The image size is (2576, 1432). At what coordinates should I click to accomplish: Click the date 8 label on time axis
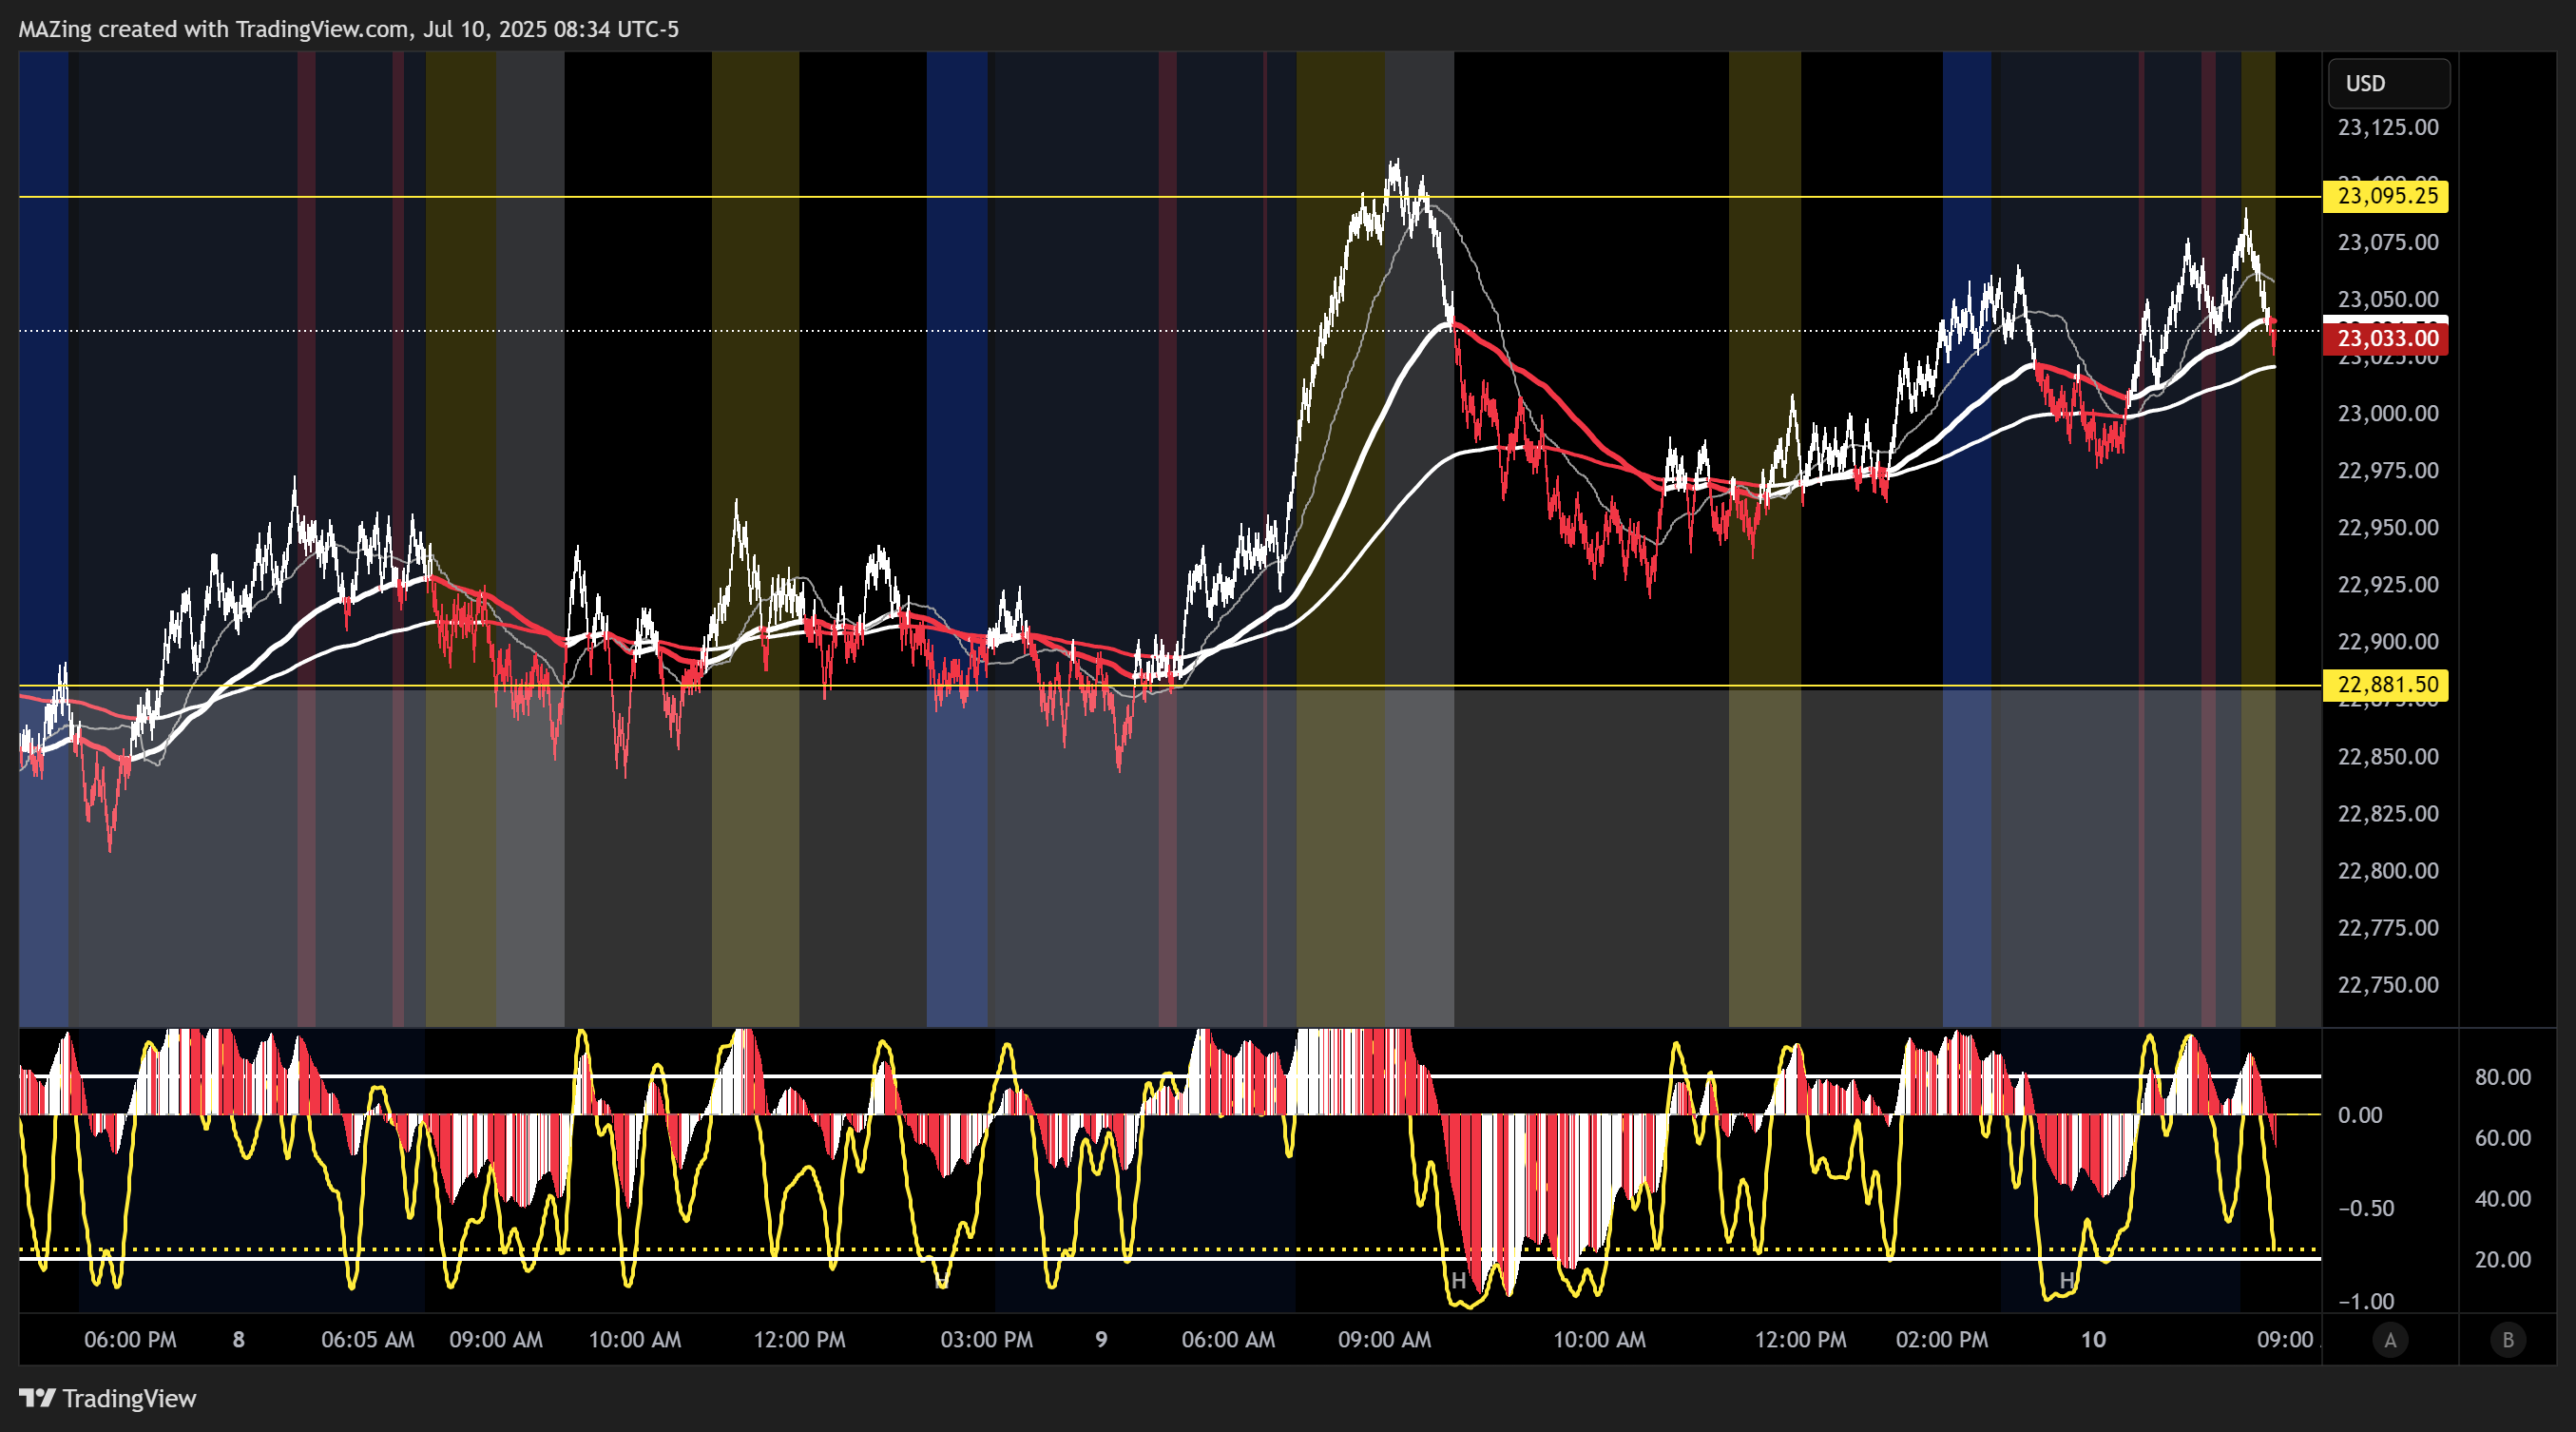point(238,1340)
